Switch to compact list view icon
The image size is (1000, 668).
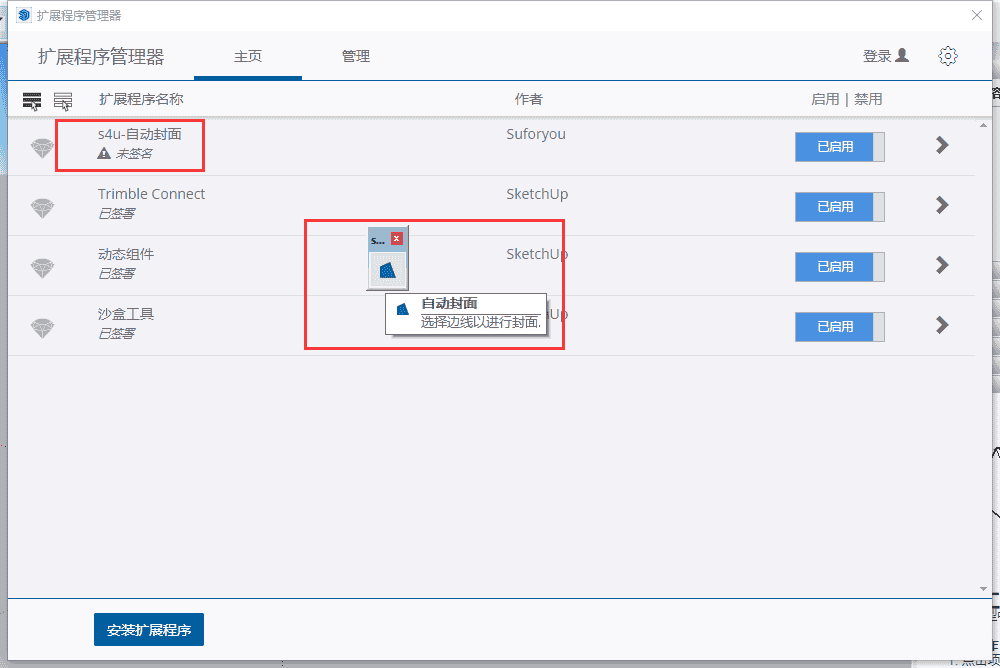tap(32, 99)
